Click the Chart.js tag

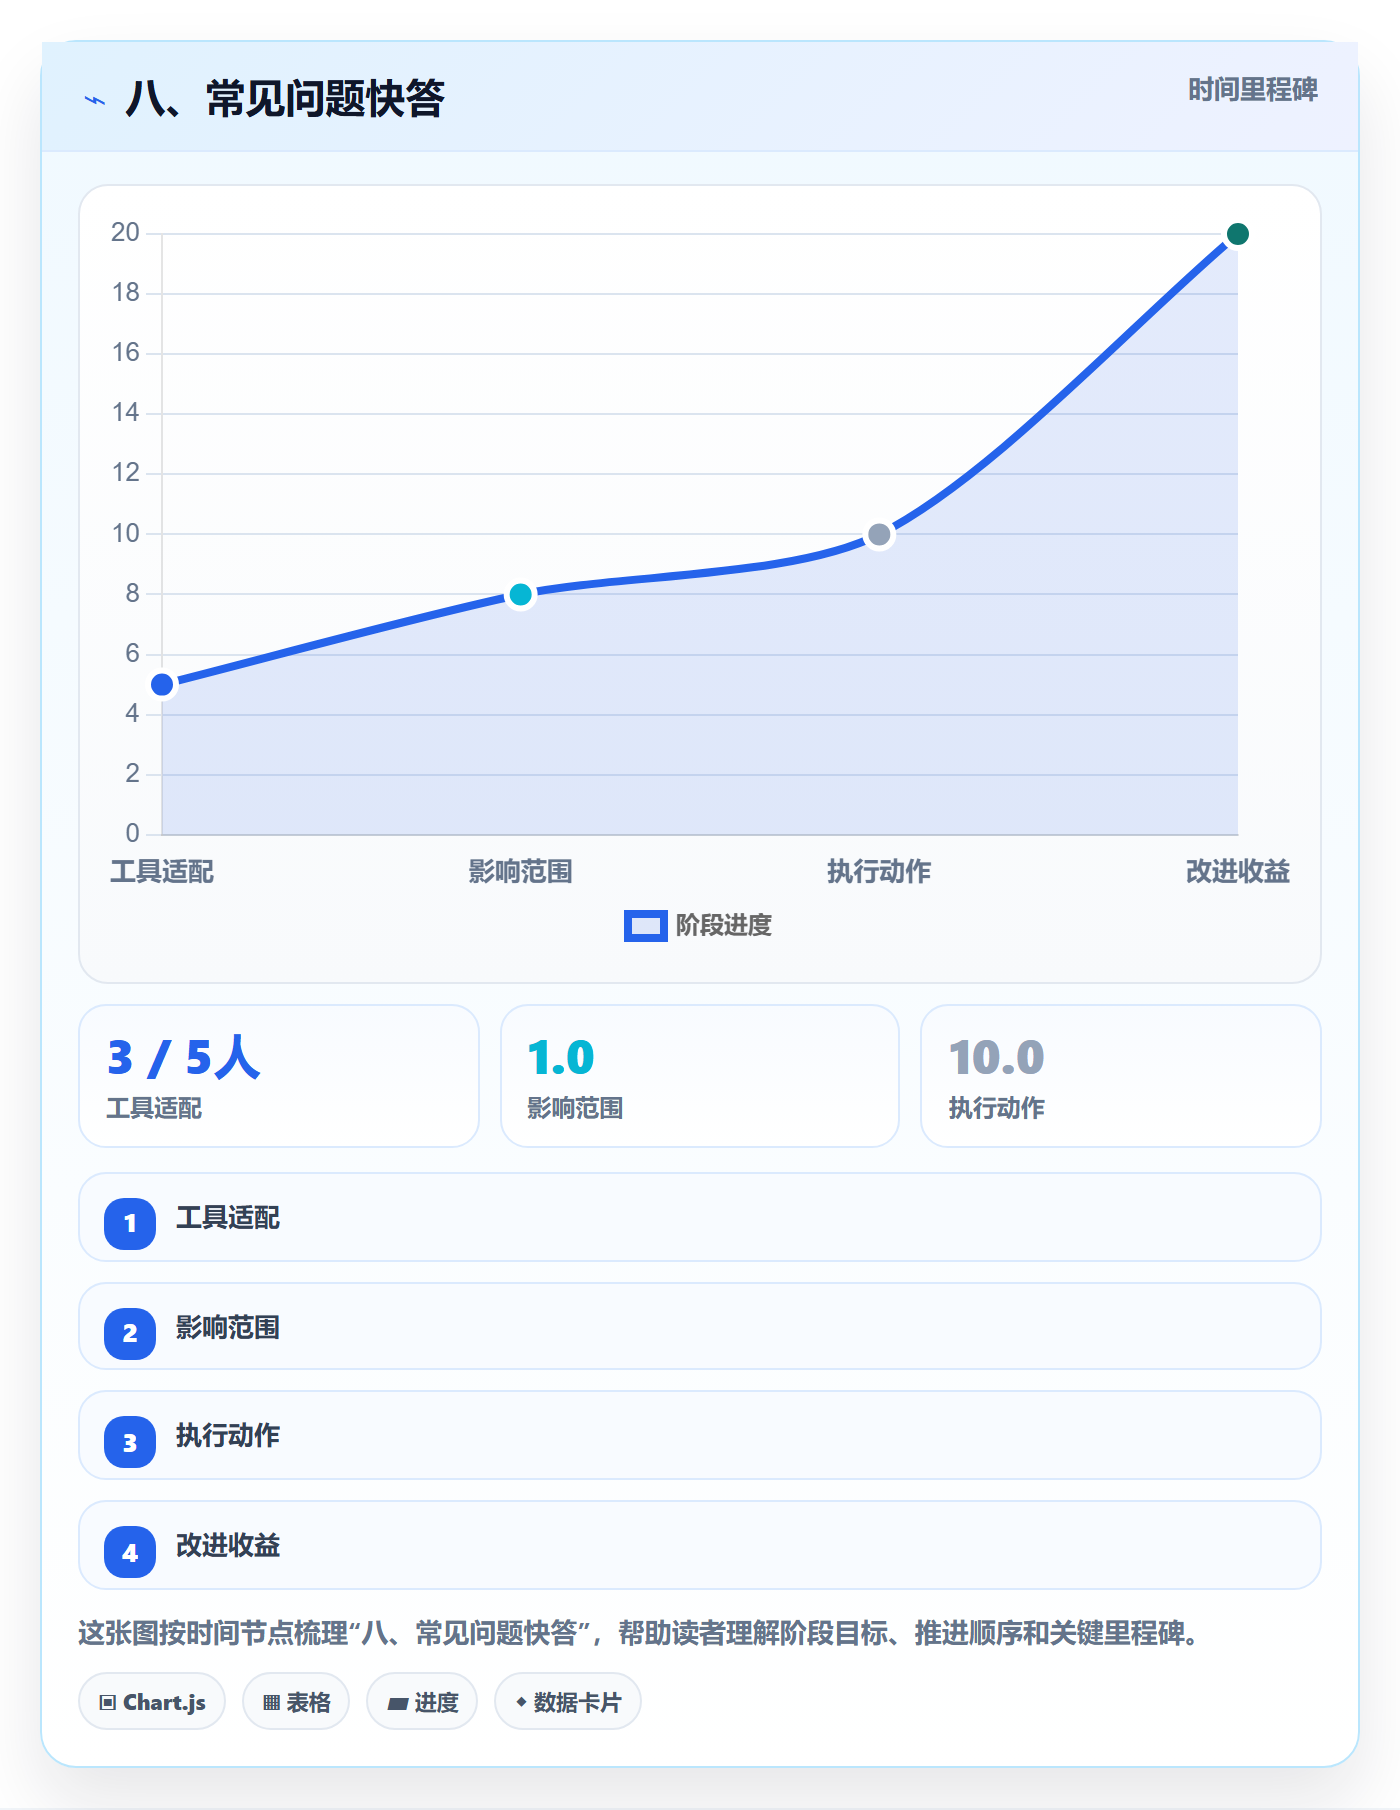[152, 1701]
